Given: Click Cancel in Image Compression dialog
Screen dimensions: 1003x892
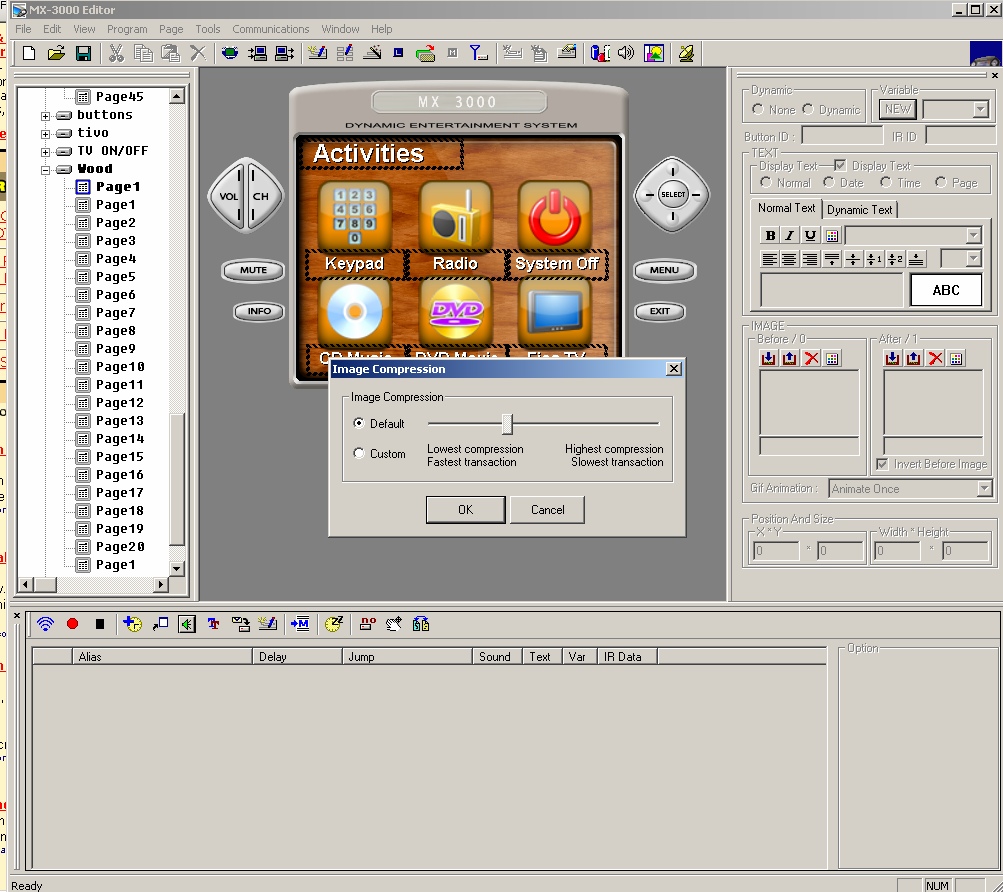Looking at the screenshot, I should click(548, 509).
